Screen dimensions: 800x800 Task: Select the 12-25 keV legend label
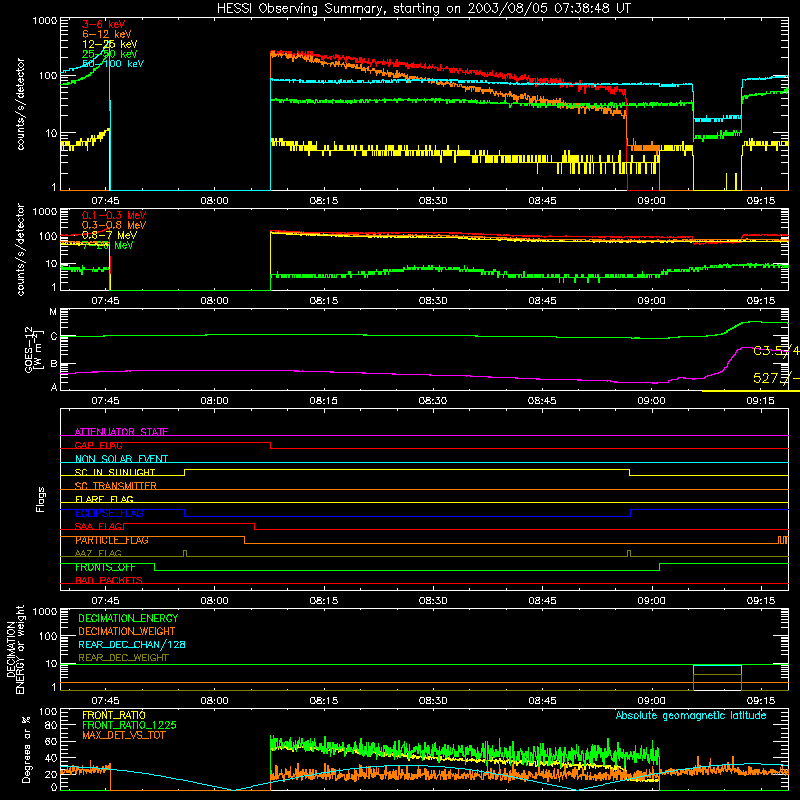tap(110, 44)
